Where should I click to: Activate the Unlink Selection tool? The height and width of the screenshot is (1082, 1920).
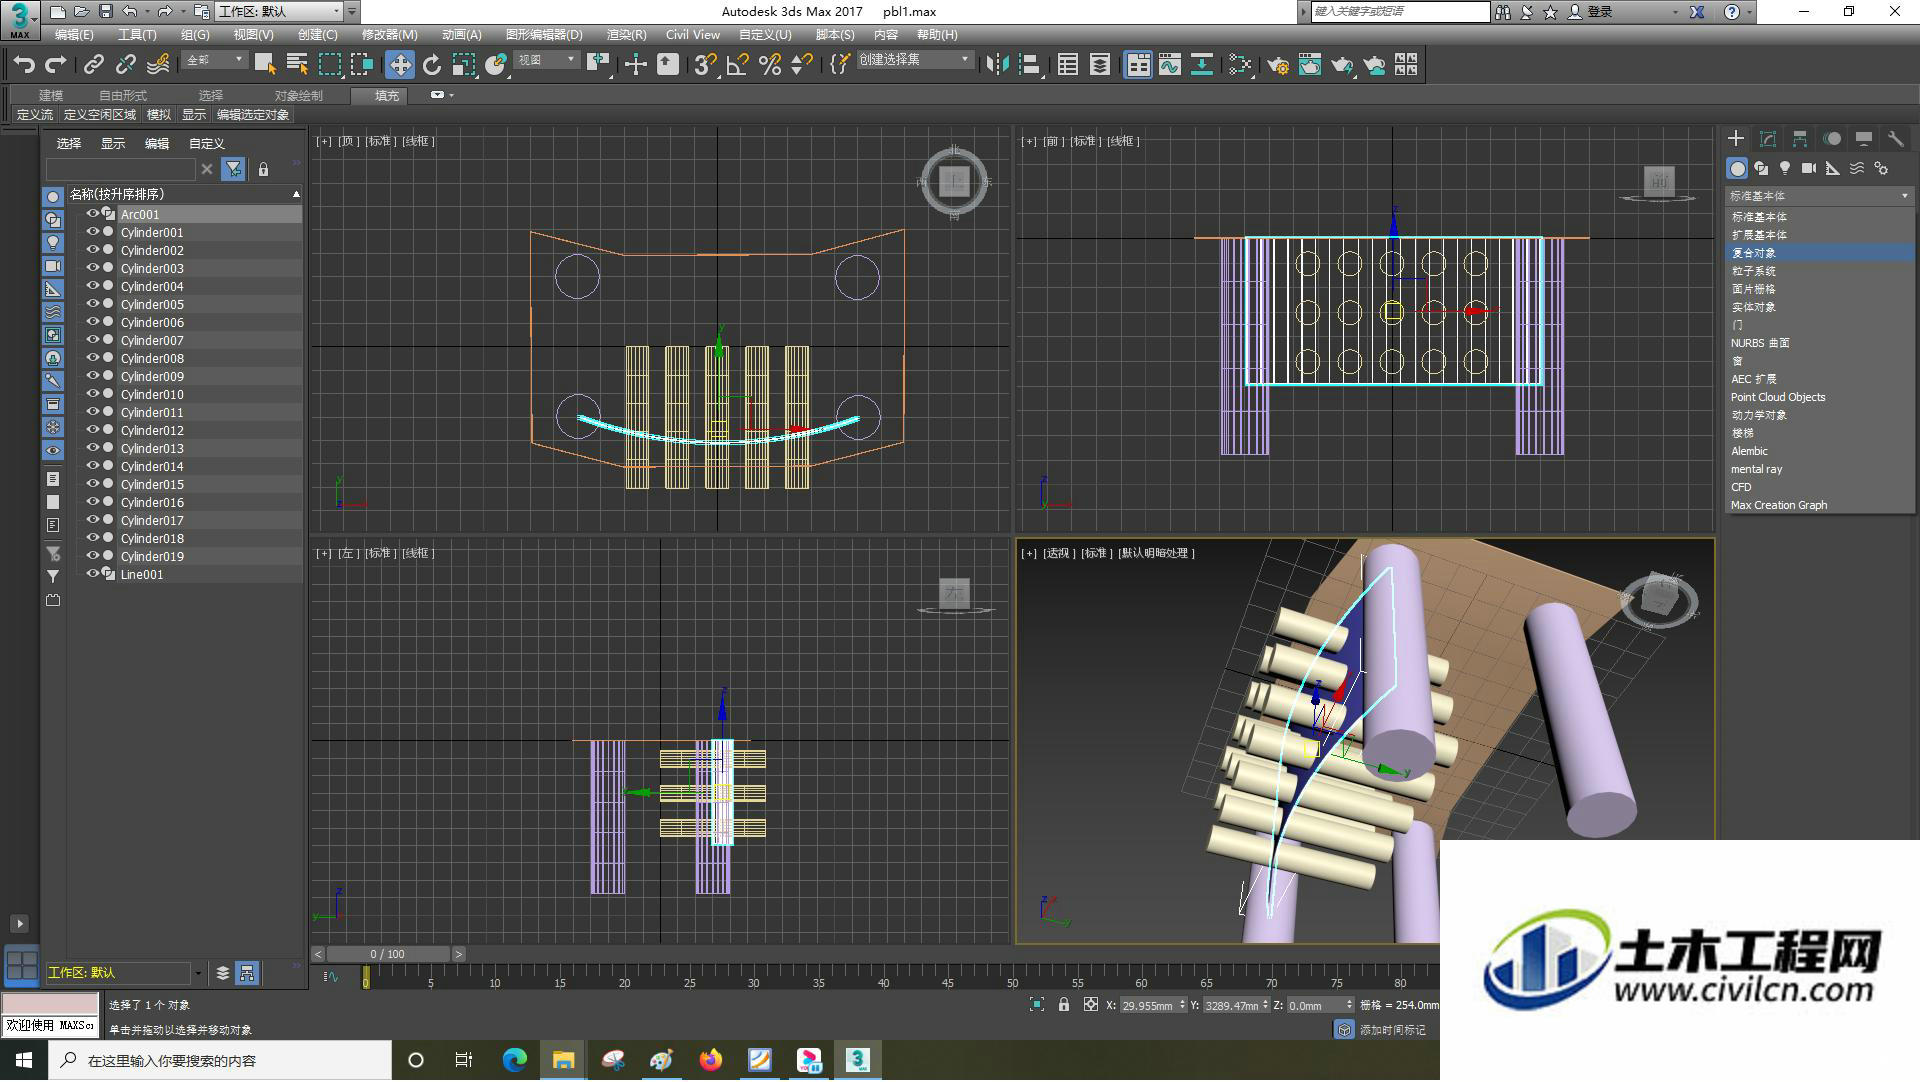tap(126, 65)
